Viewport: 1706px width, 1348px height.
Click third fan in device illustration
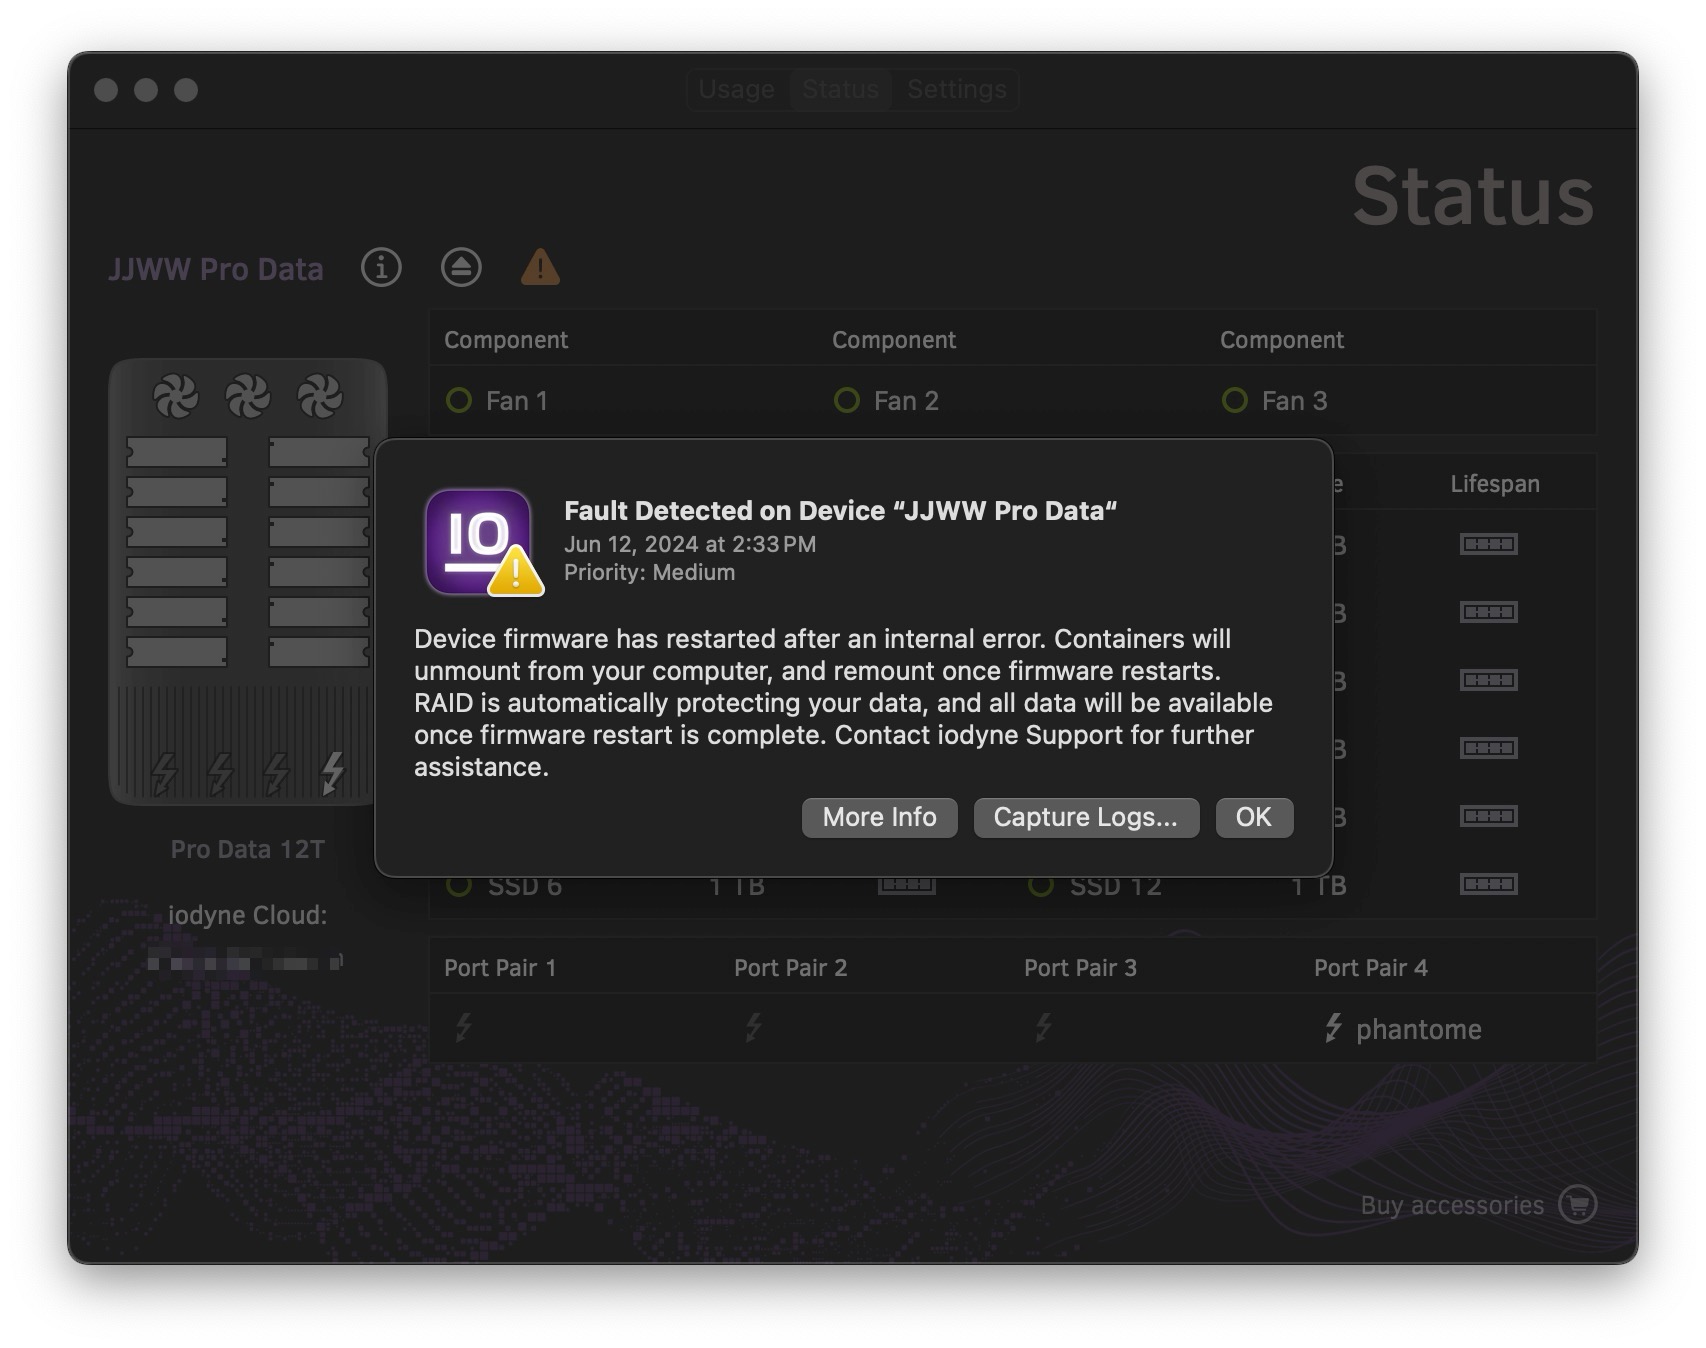click(x=320, y=396)
